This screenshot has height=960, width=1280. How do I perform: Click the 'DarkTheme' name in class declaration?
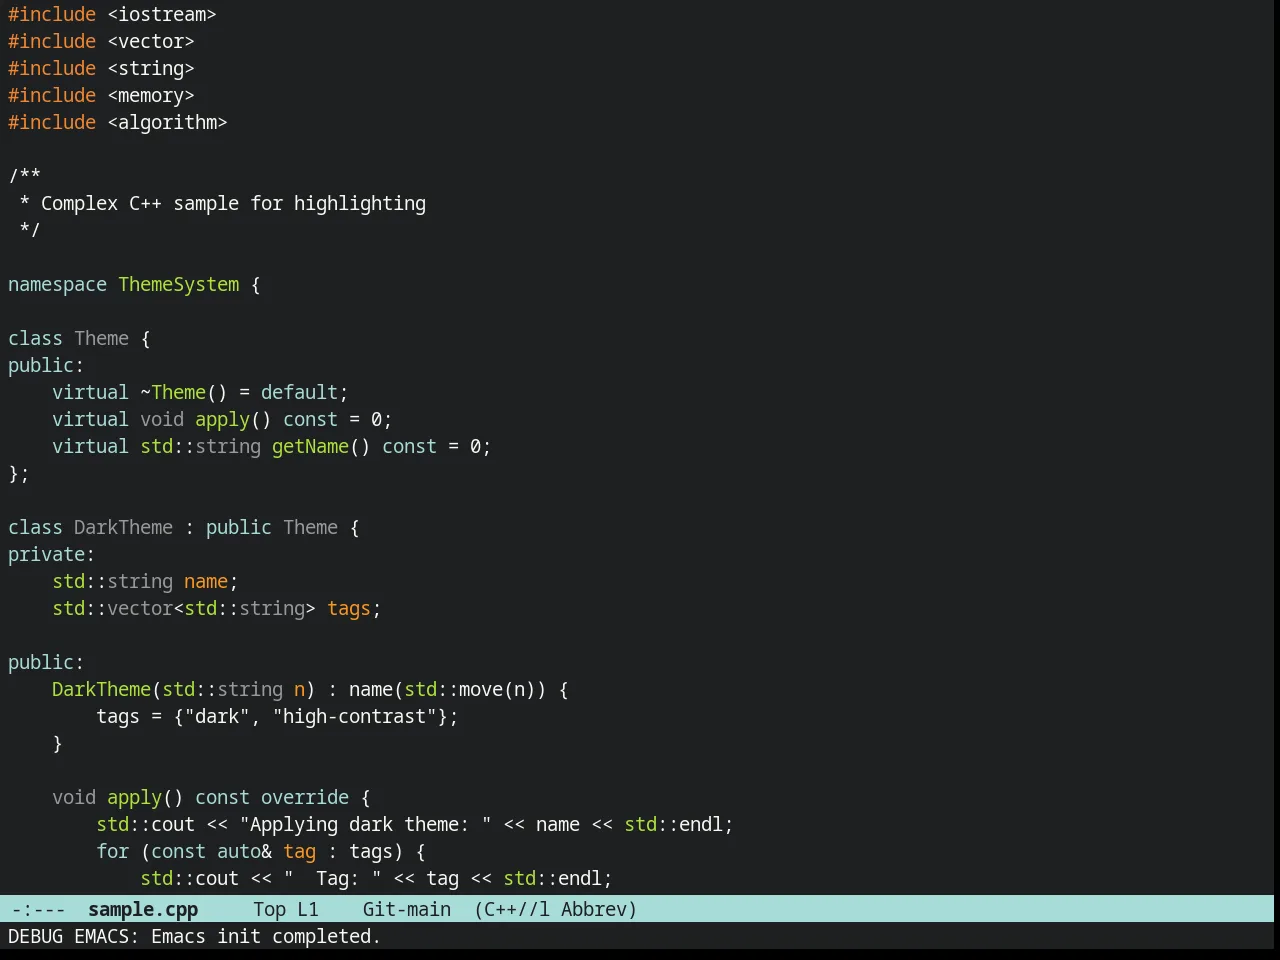(124, 527)
